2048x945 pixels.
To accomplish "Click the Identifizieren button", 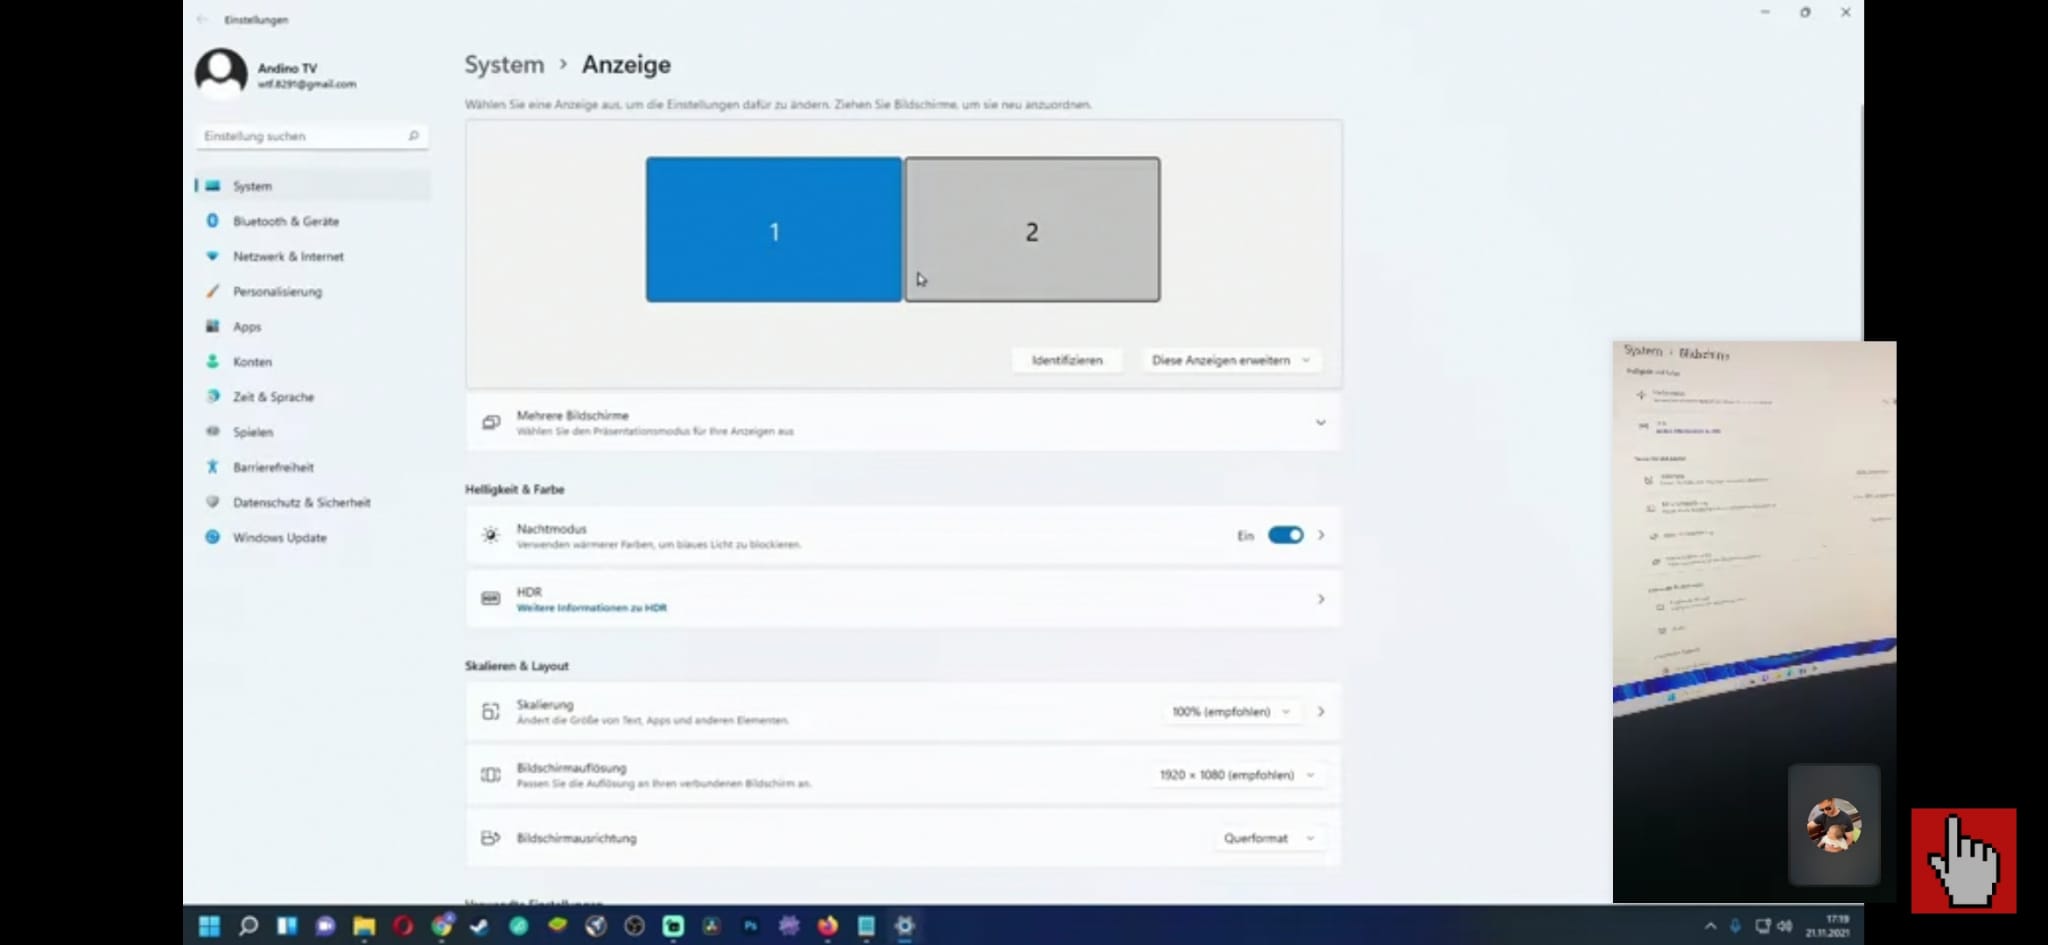I will (1066, 360).
